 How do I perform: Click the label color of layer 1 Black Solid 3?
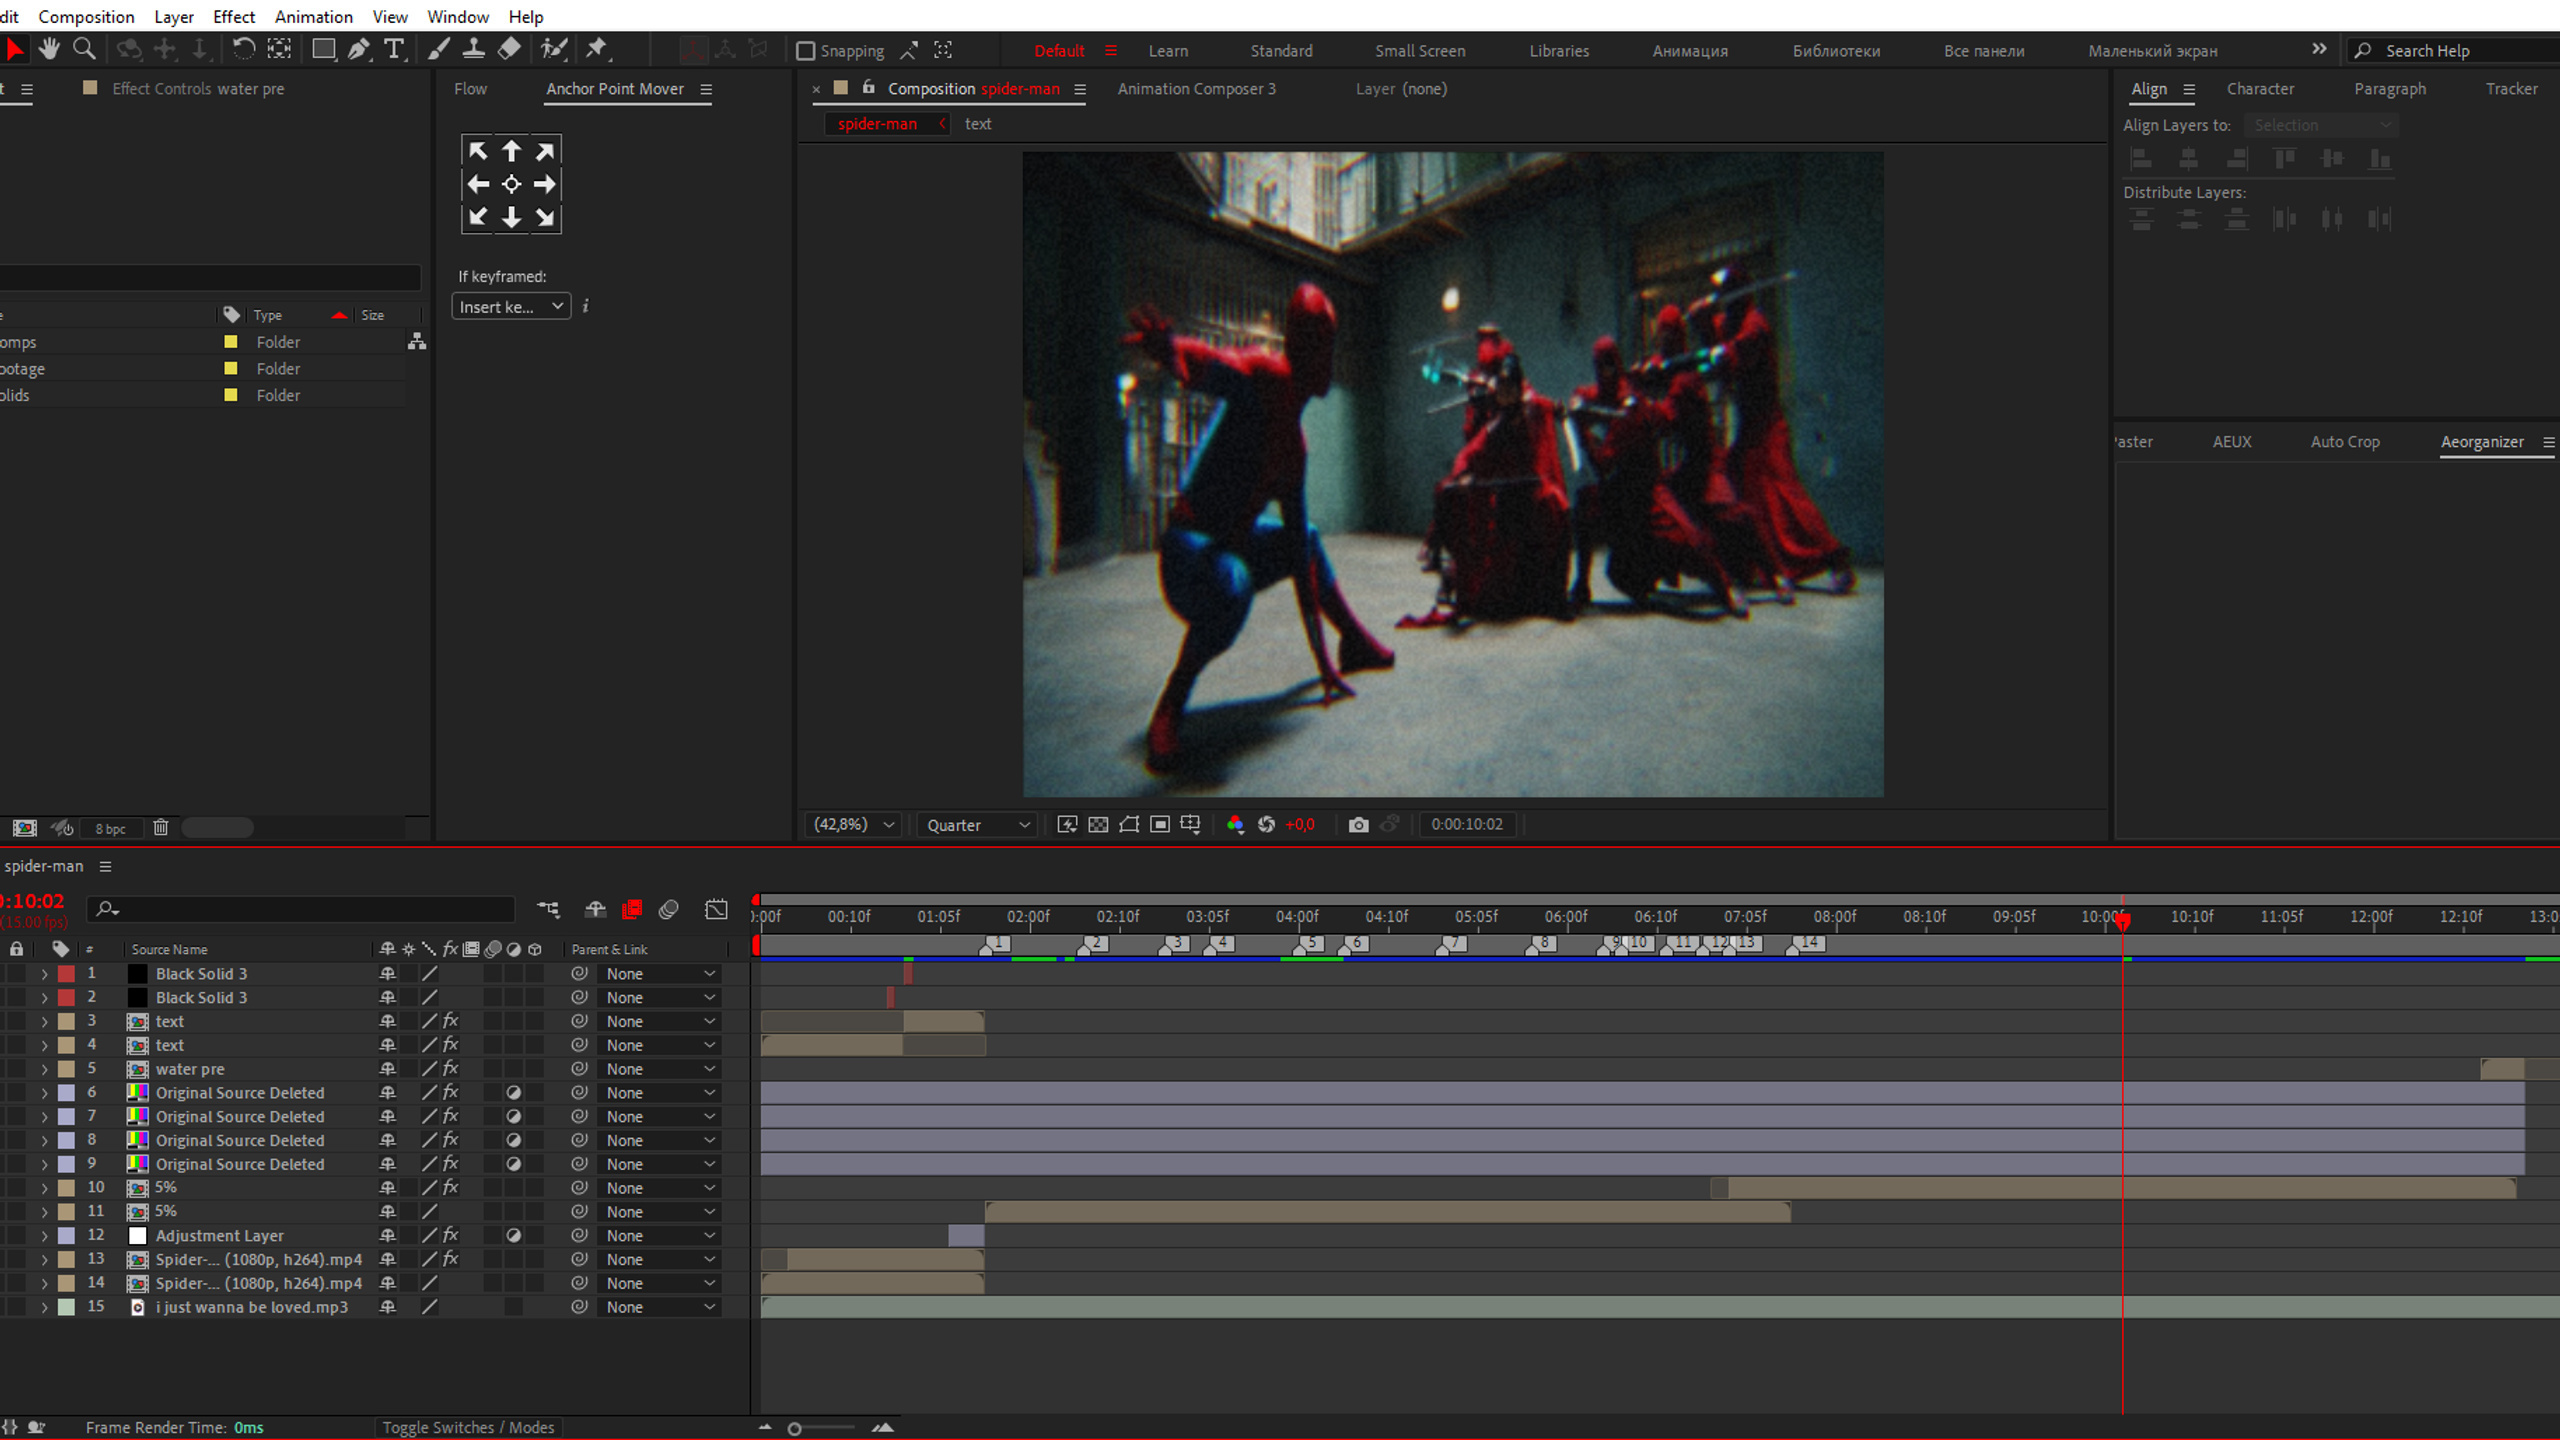(x=66, y=974)
